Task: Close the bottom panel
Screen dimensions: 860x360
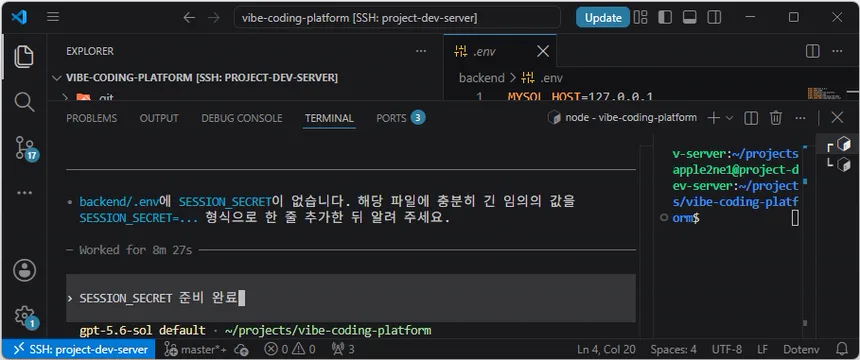Action: click(837, 117)
